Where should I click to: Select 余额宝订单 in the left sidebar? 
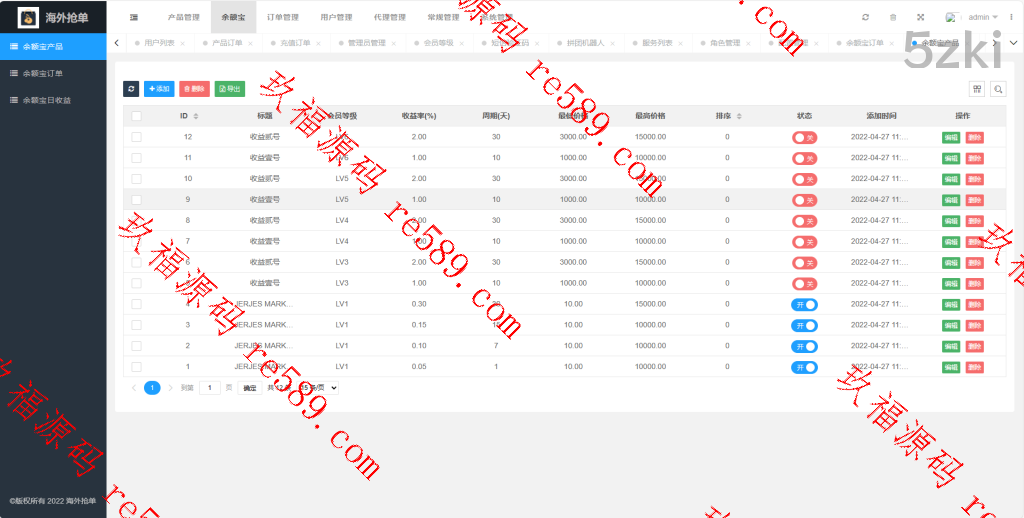pos(43,73)
